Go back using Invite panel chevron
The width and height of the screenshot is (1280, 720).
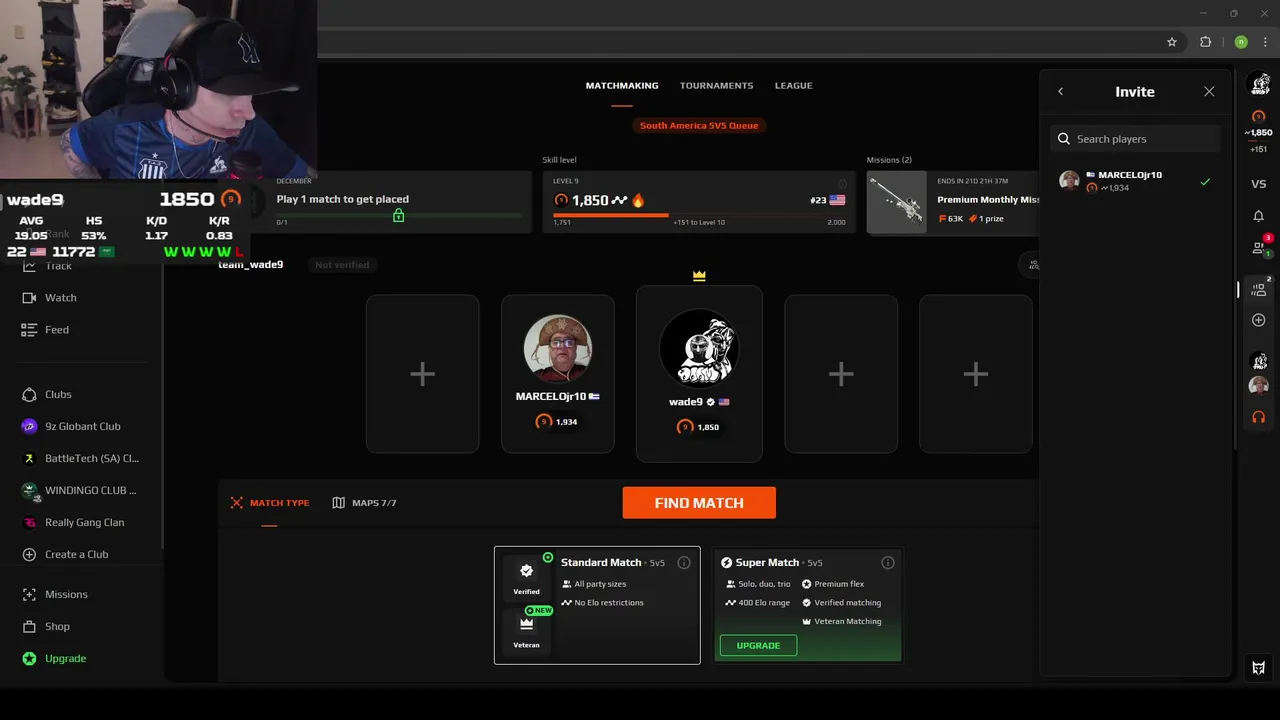(1061, 91)
